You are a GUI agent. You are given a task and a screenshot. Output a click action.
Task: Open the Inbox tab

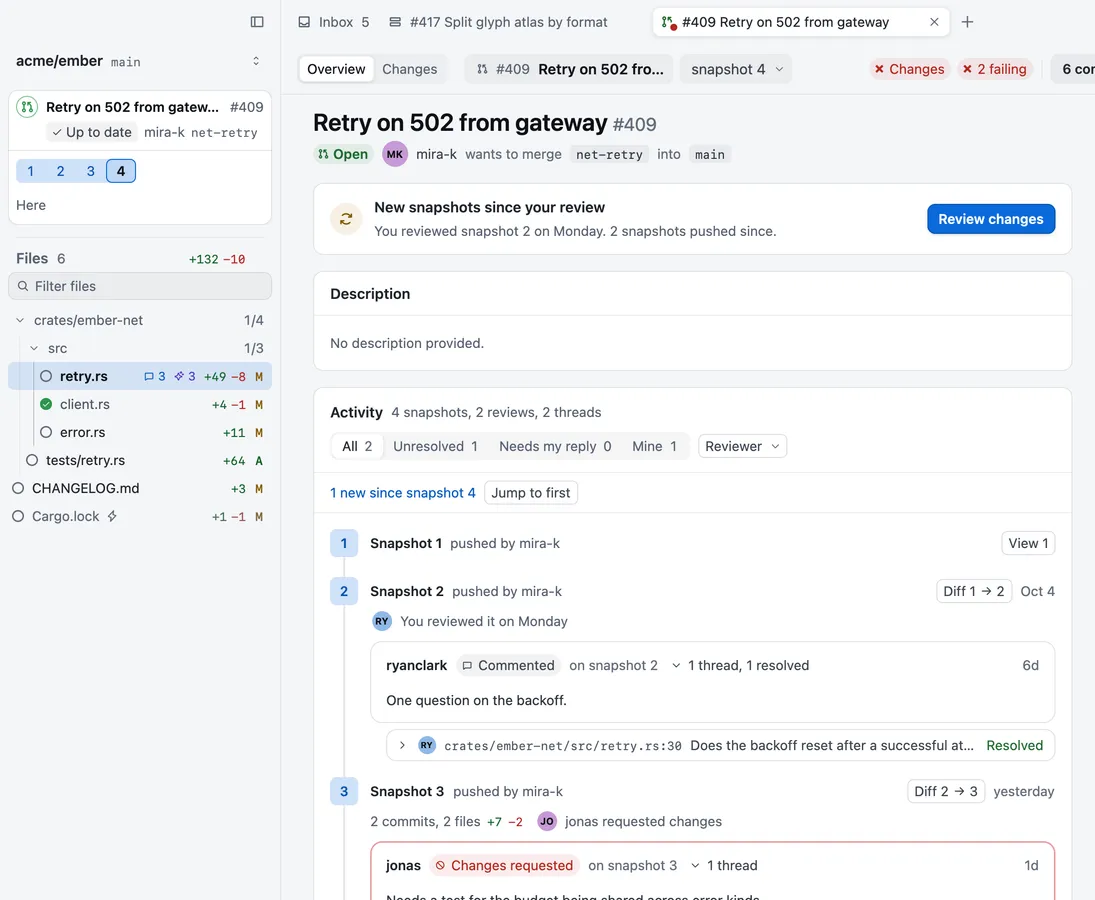(x=334, y=22)
